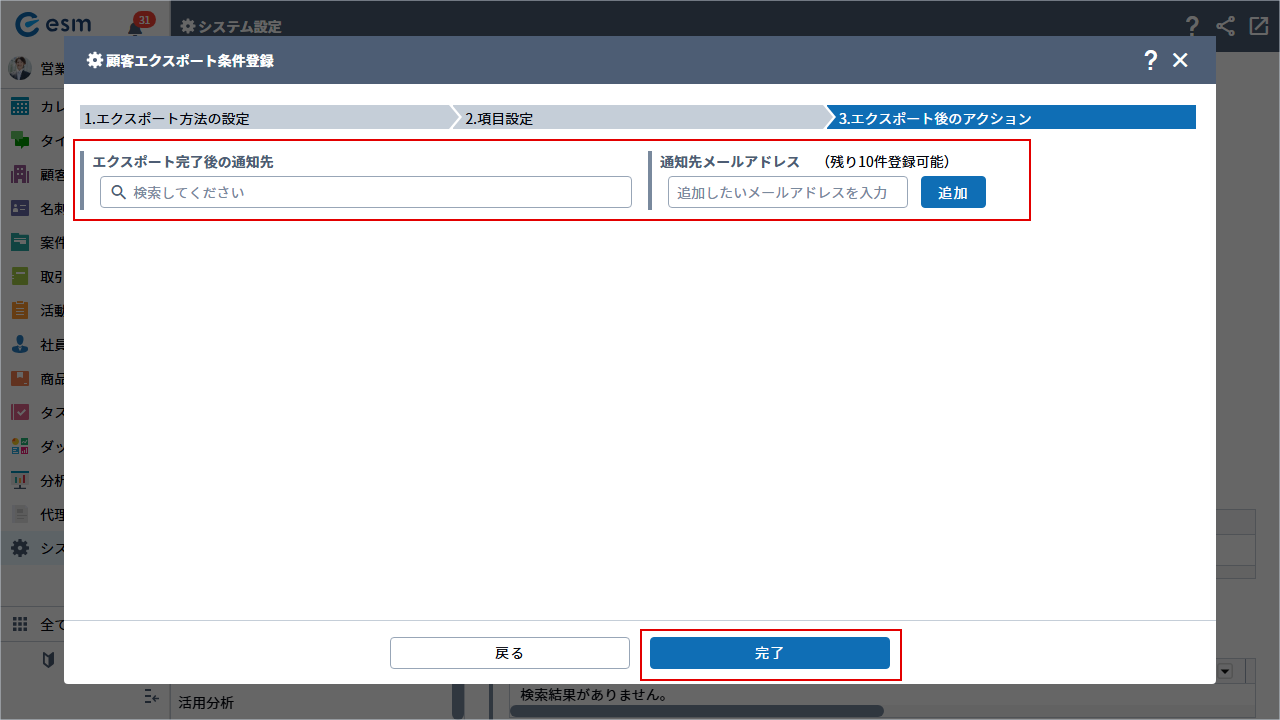The image size is (1280, 720).
Task: Click the open-in-new-window icon in top bar
Action: click(x=1258, y=26)
